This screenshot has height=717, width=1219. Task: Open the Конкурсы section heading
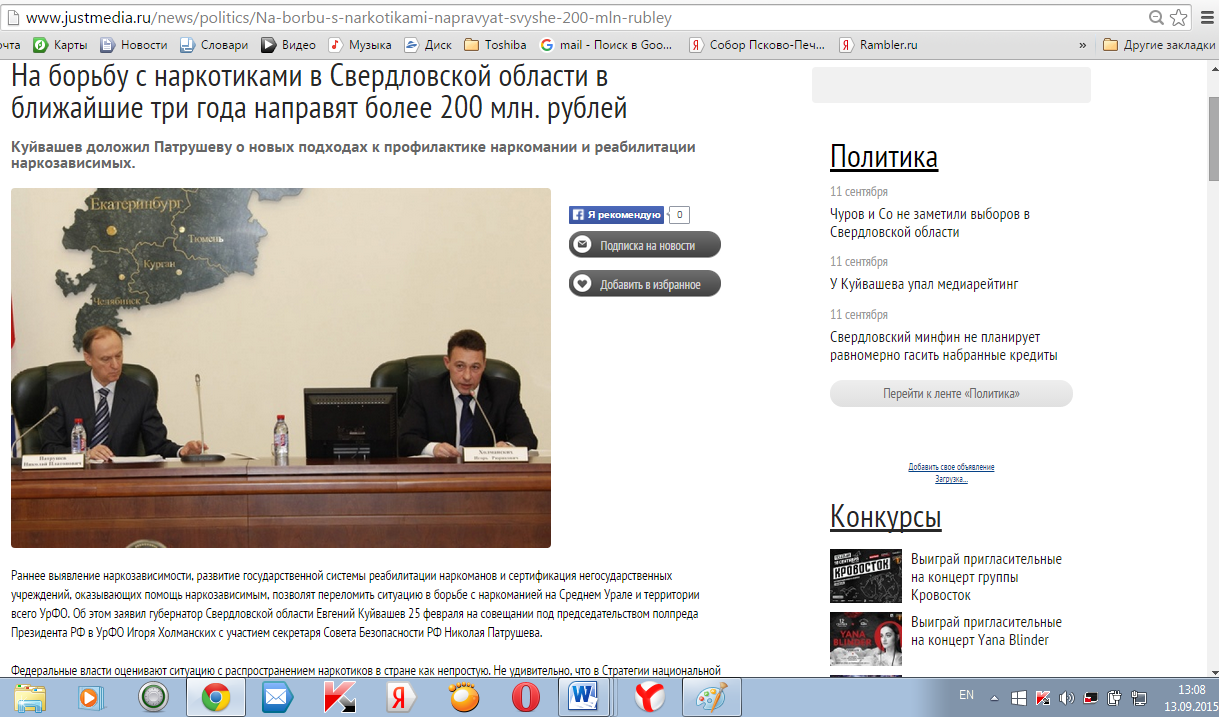885,517
